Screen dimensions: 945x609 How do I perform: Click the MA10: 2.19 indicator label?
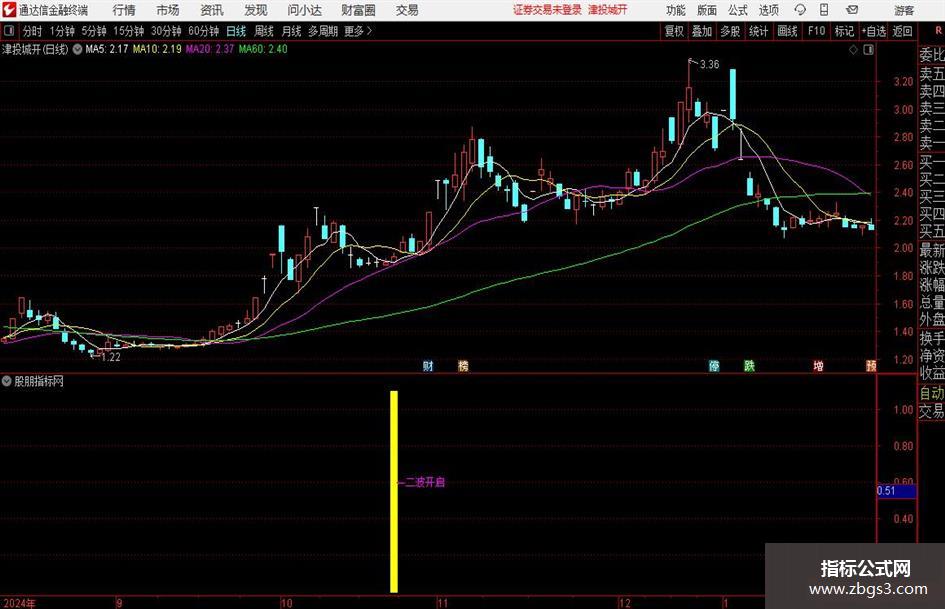(x=157, y=49)
